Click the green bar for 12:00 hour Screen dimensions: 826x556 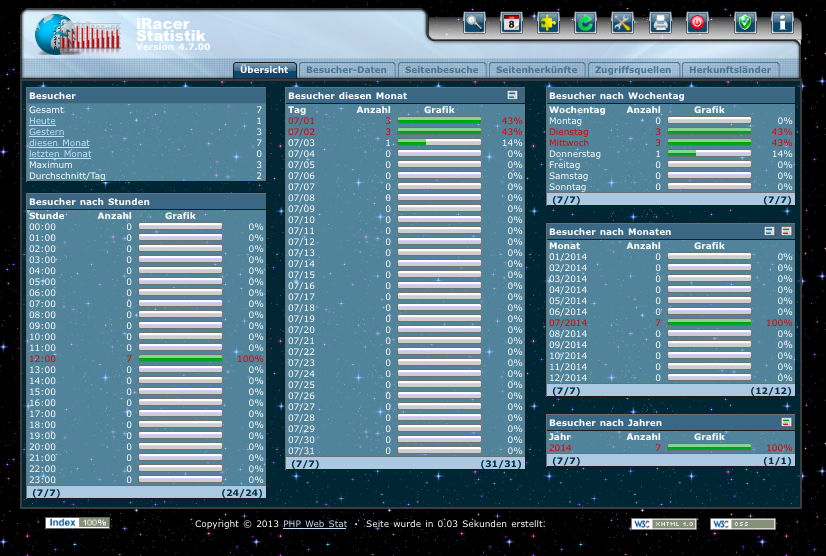(180, 358)
